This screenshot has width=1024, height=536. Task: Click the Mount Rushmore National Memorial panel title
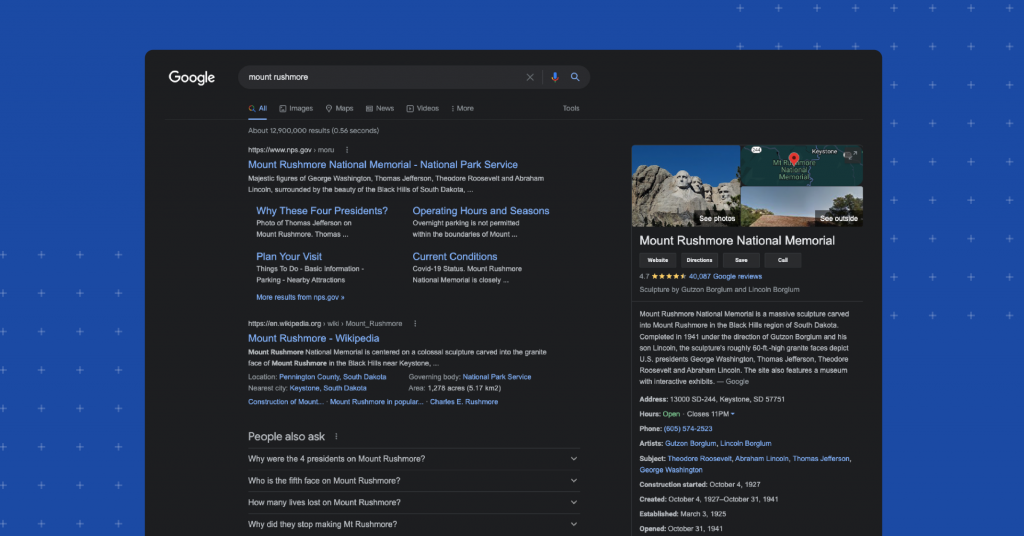737,241
